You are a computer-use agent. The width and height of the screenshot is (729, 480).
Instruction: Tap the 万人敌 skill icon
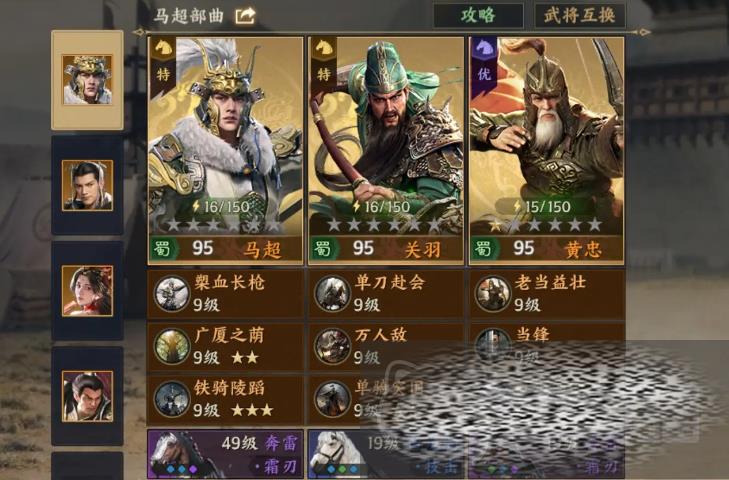[332, 347]
